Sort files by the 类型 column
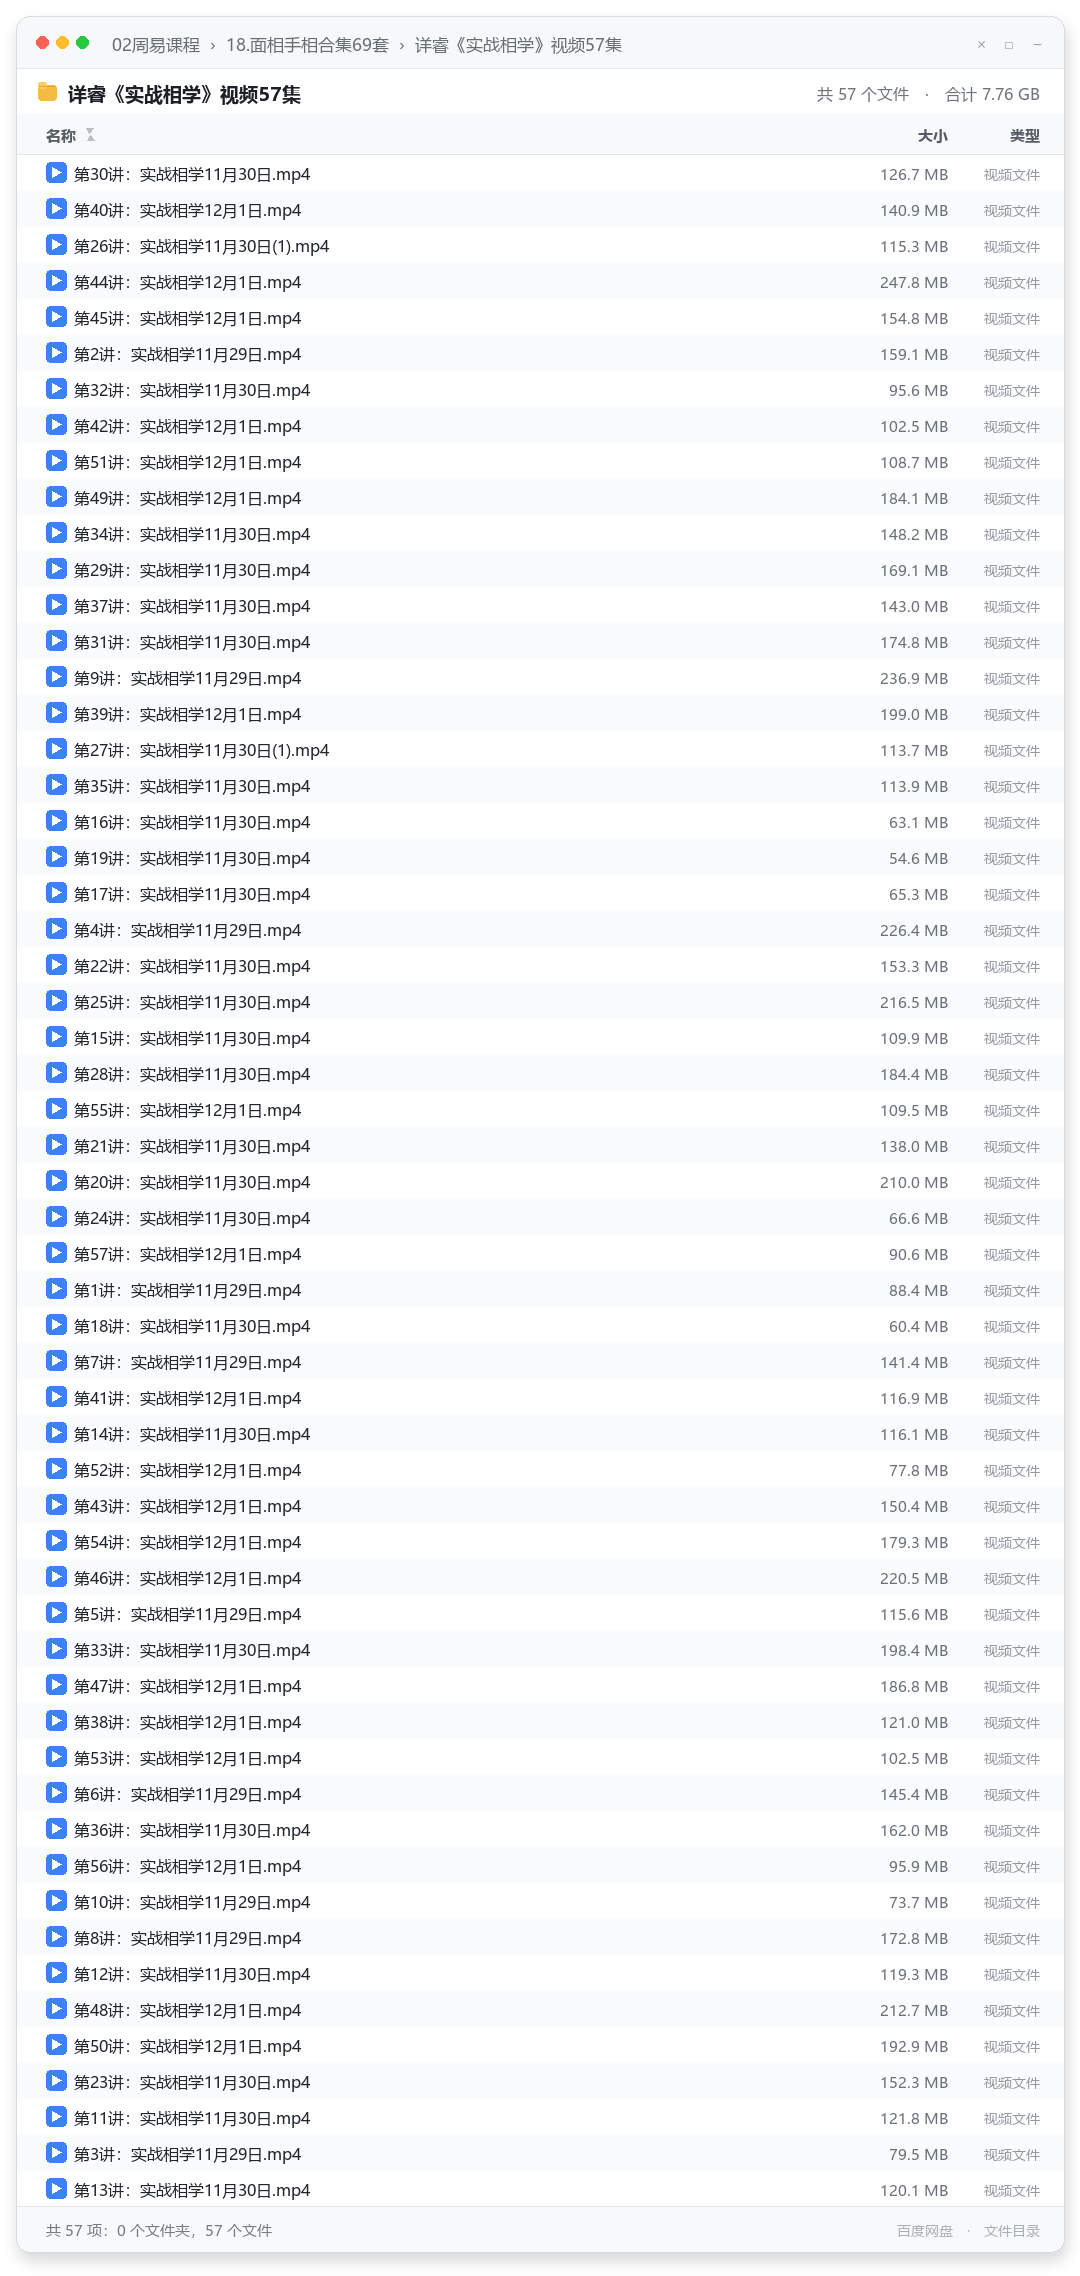This screenshot has height=2276, width=1080. [x=1025, y=136]
